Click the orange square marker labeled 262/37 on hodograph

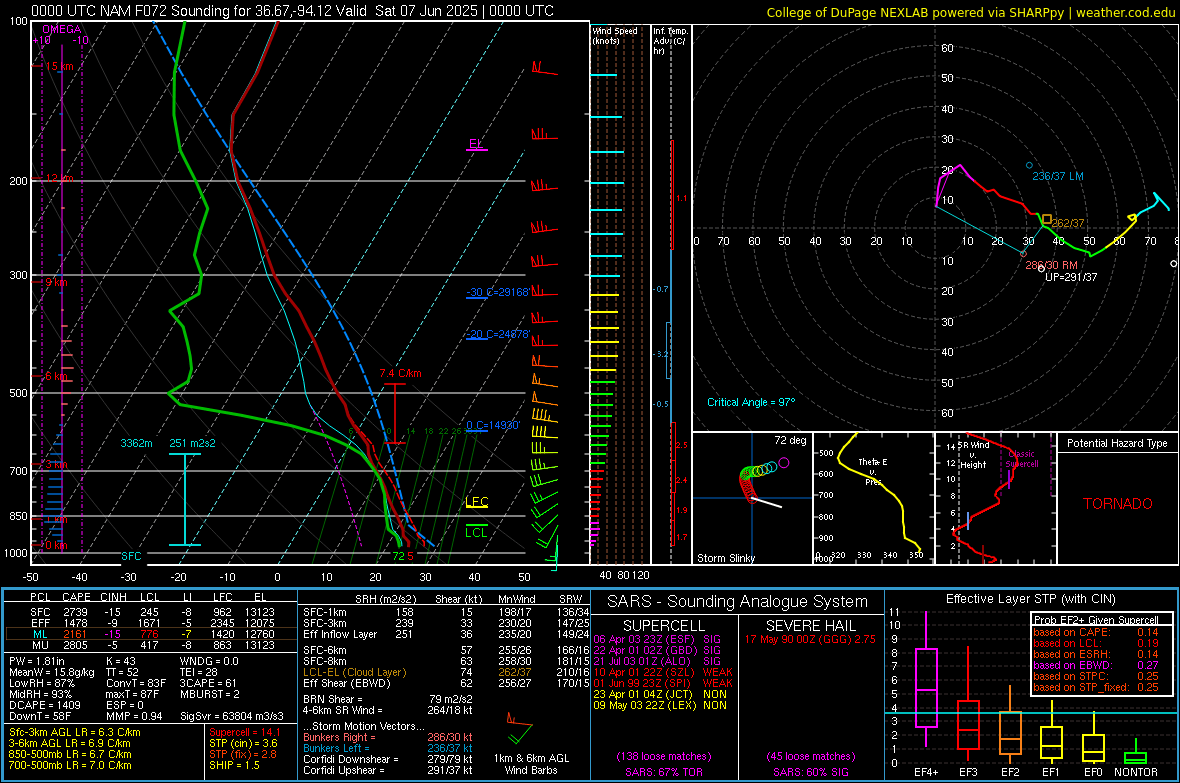point(1047,219)
